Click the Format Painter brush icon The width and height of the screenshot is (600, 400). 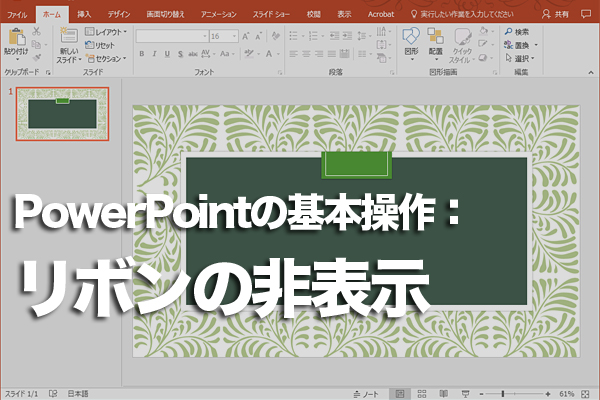37,58
